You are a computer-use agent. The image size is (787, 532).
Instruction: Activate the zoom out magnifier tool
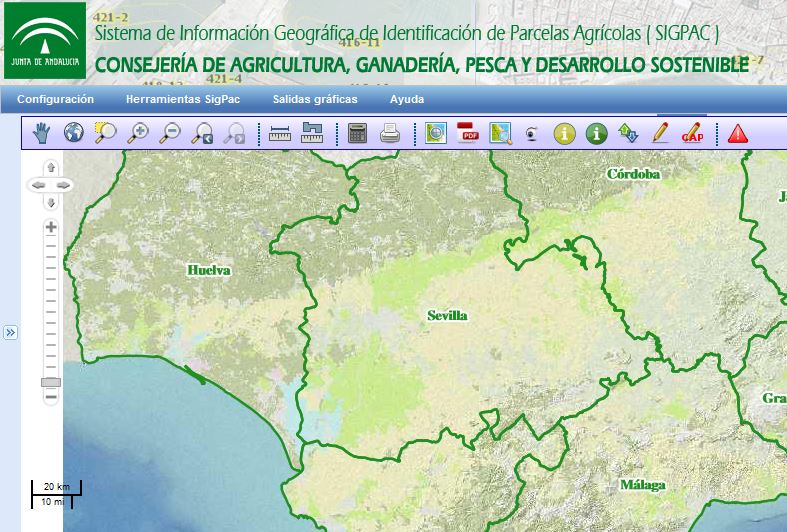[x=170, y=132]
